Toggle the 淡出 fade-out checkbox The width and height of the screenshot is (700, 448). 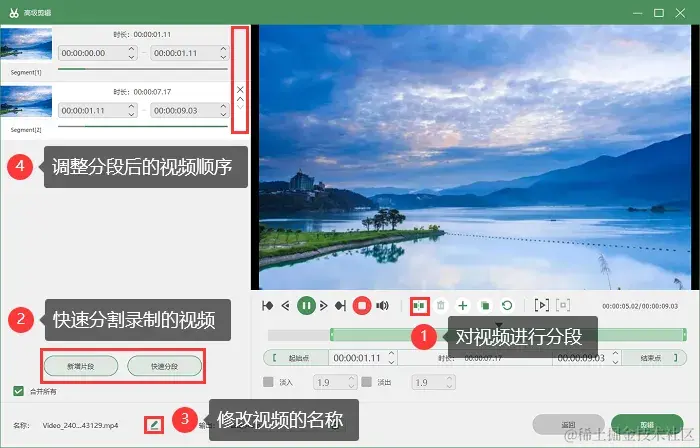tap(367, 382)
